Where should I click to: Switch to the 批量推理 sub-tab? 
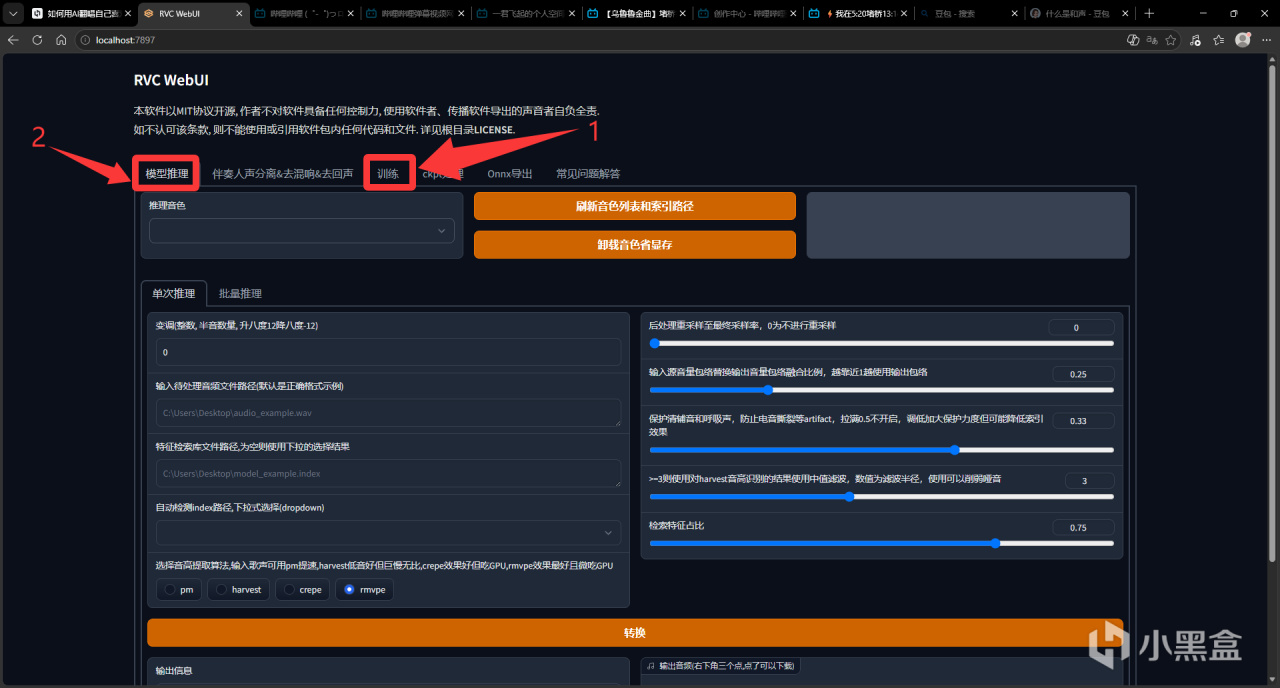coord(240,293)
